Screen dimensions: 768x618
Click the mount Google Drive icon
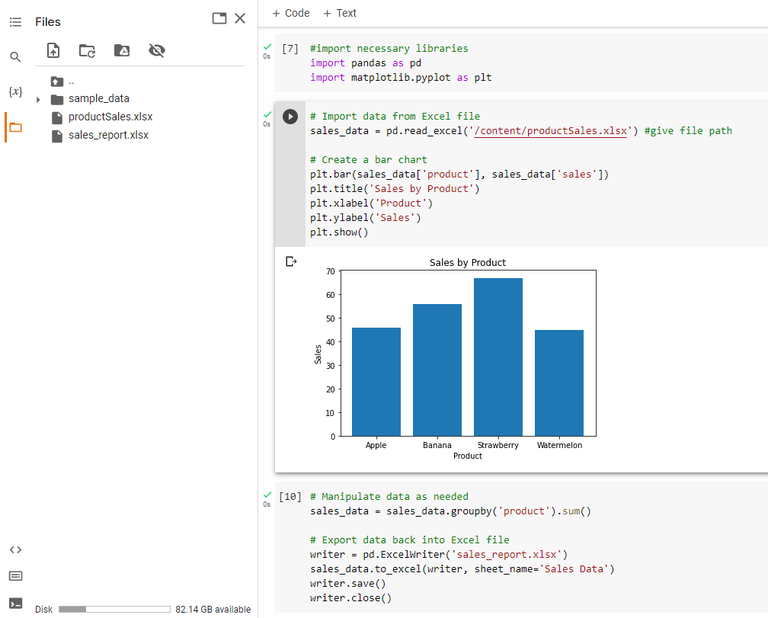click(x=122, y=50)
